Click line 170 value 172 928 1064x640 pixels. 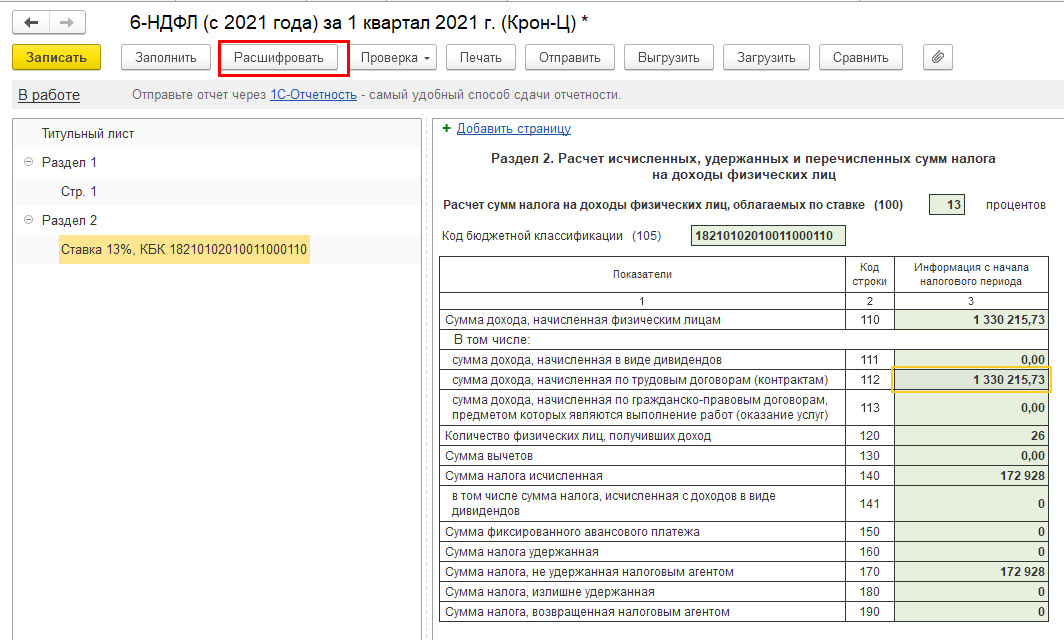coord(971,571)
